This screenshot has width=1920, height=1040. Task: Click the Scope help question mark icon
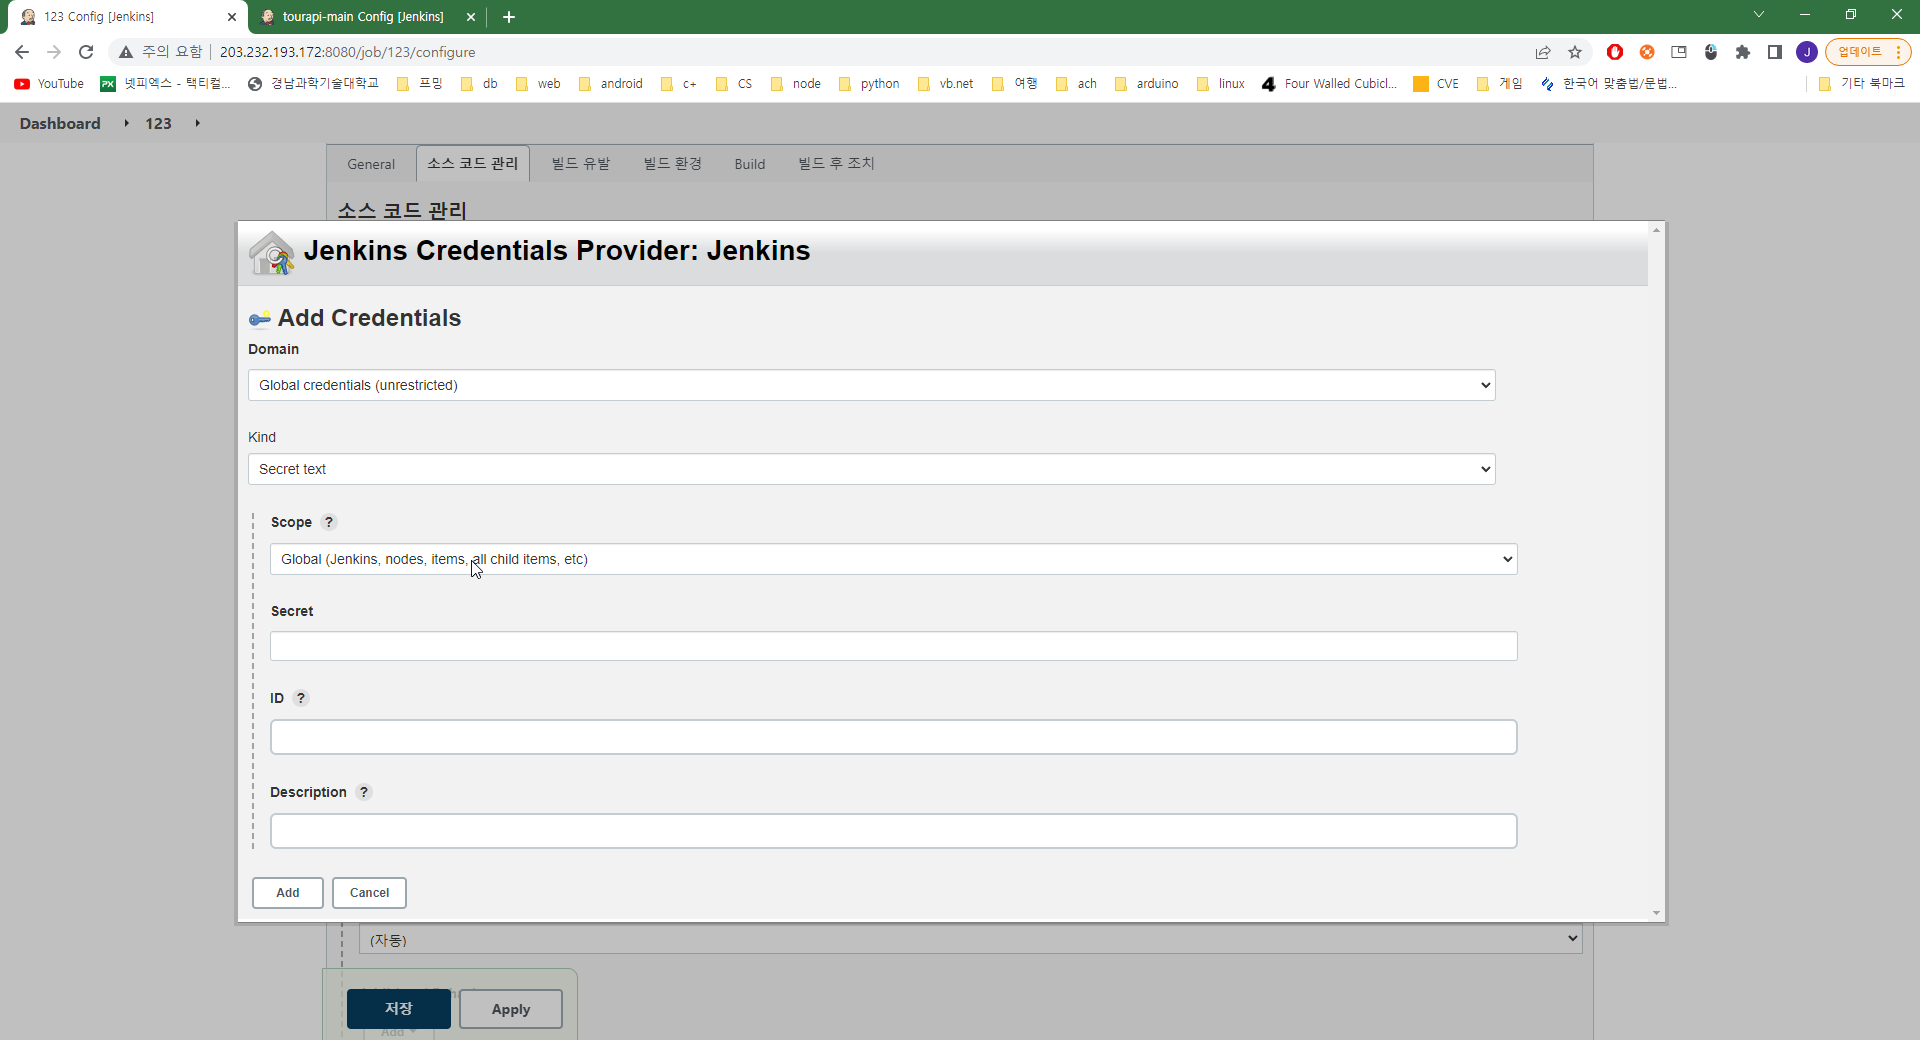[x=329, y=522]
